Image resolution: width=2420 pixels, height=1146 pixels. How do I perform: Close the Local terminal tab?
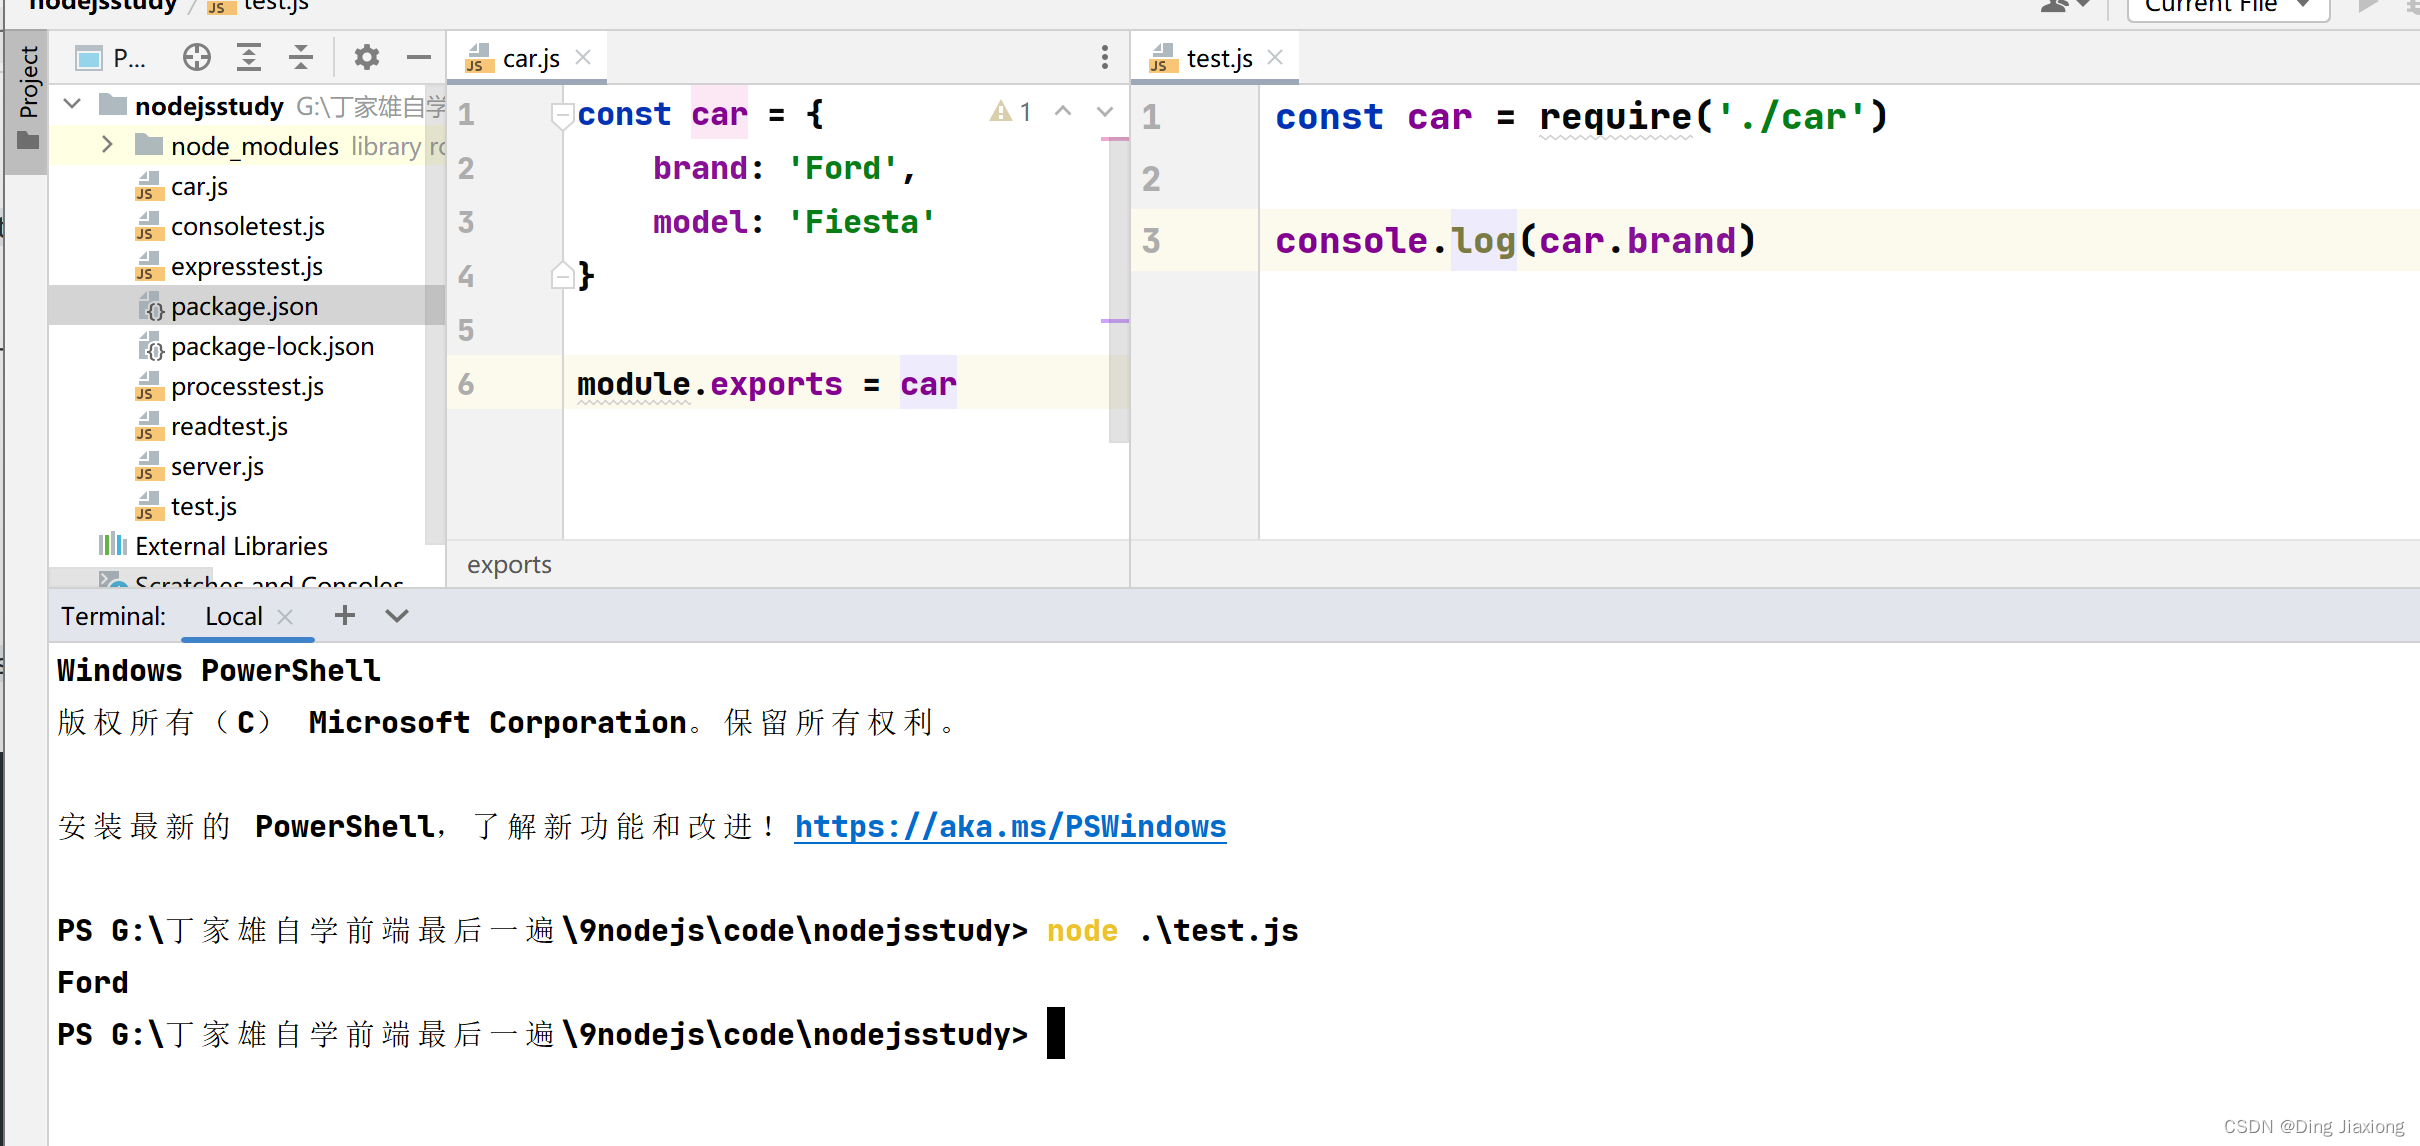285,617
